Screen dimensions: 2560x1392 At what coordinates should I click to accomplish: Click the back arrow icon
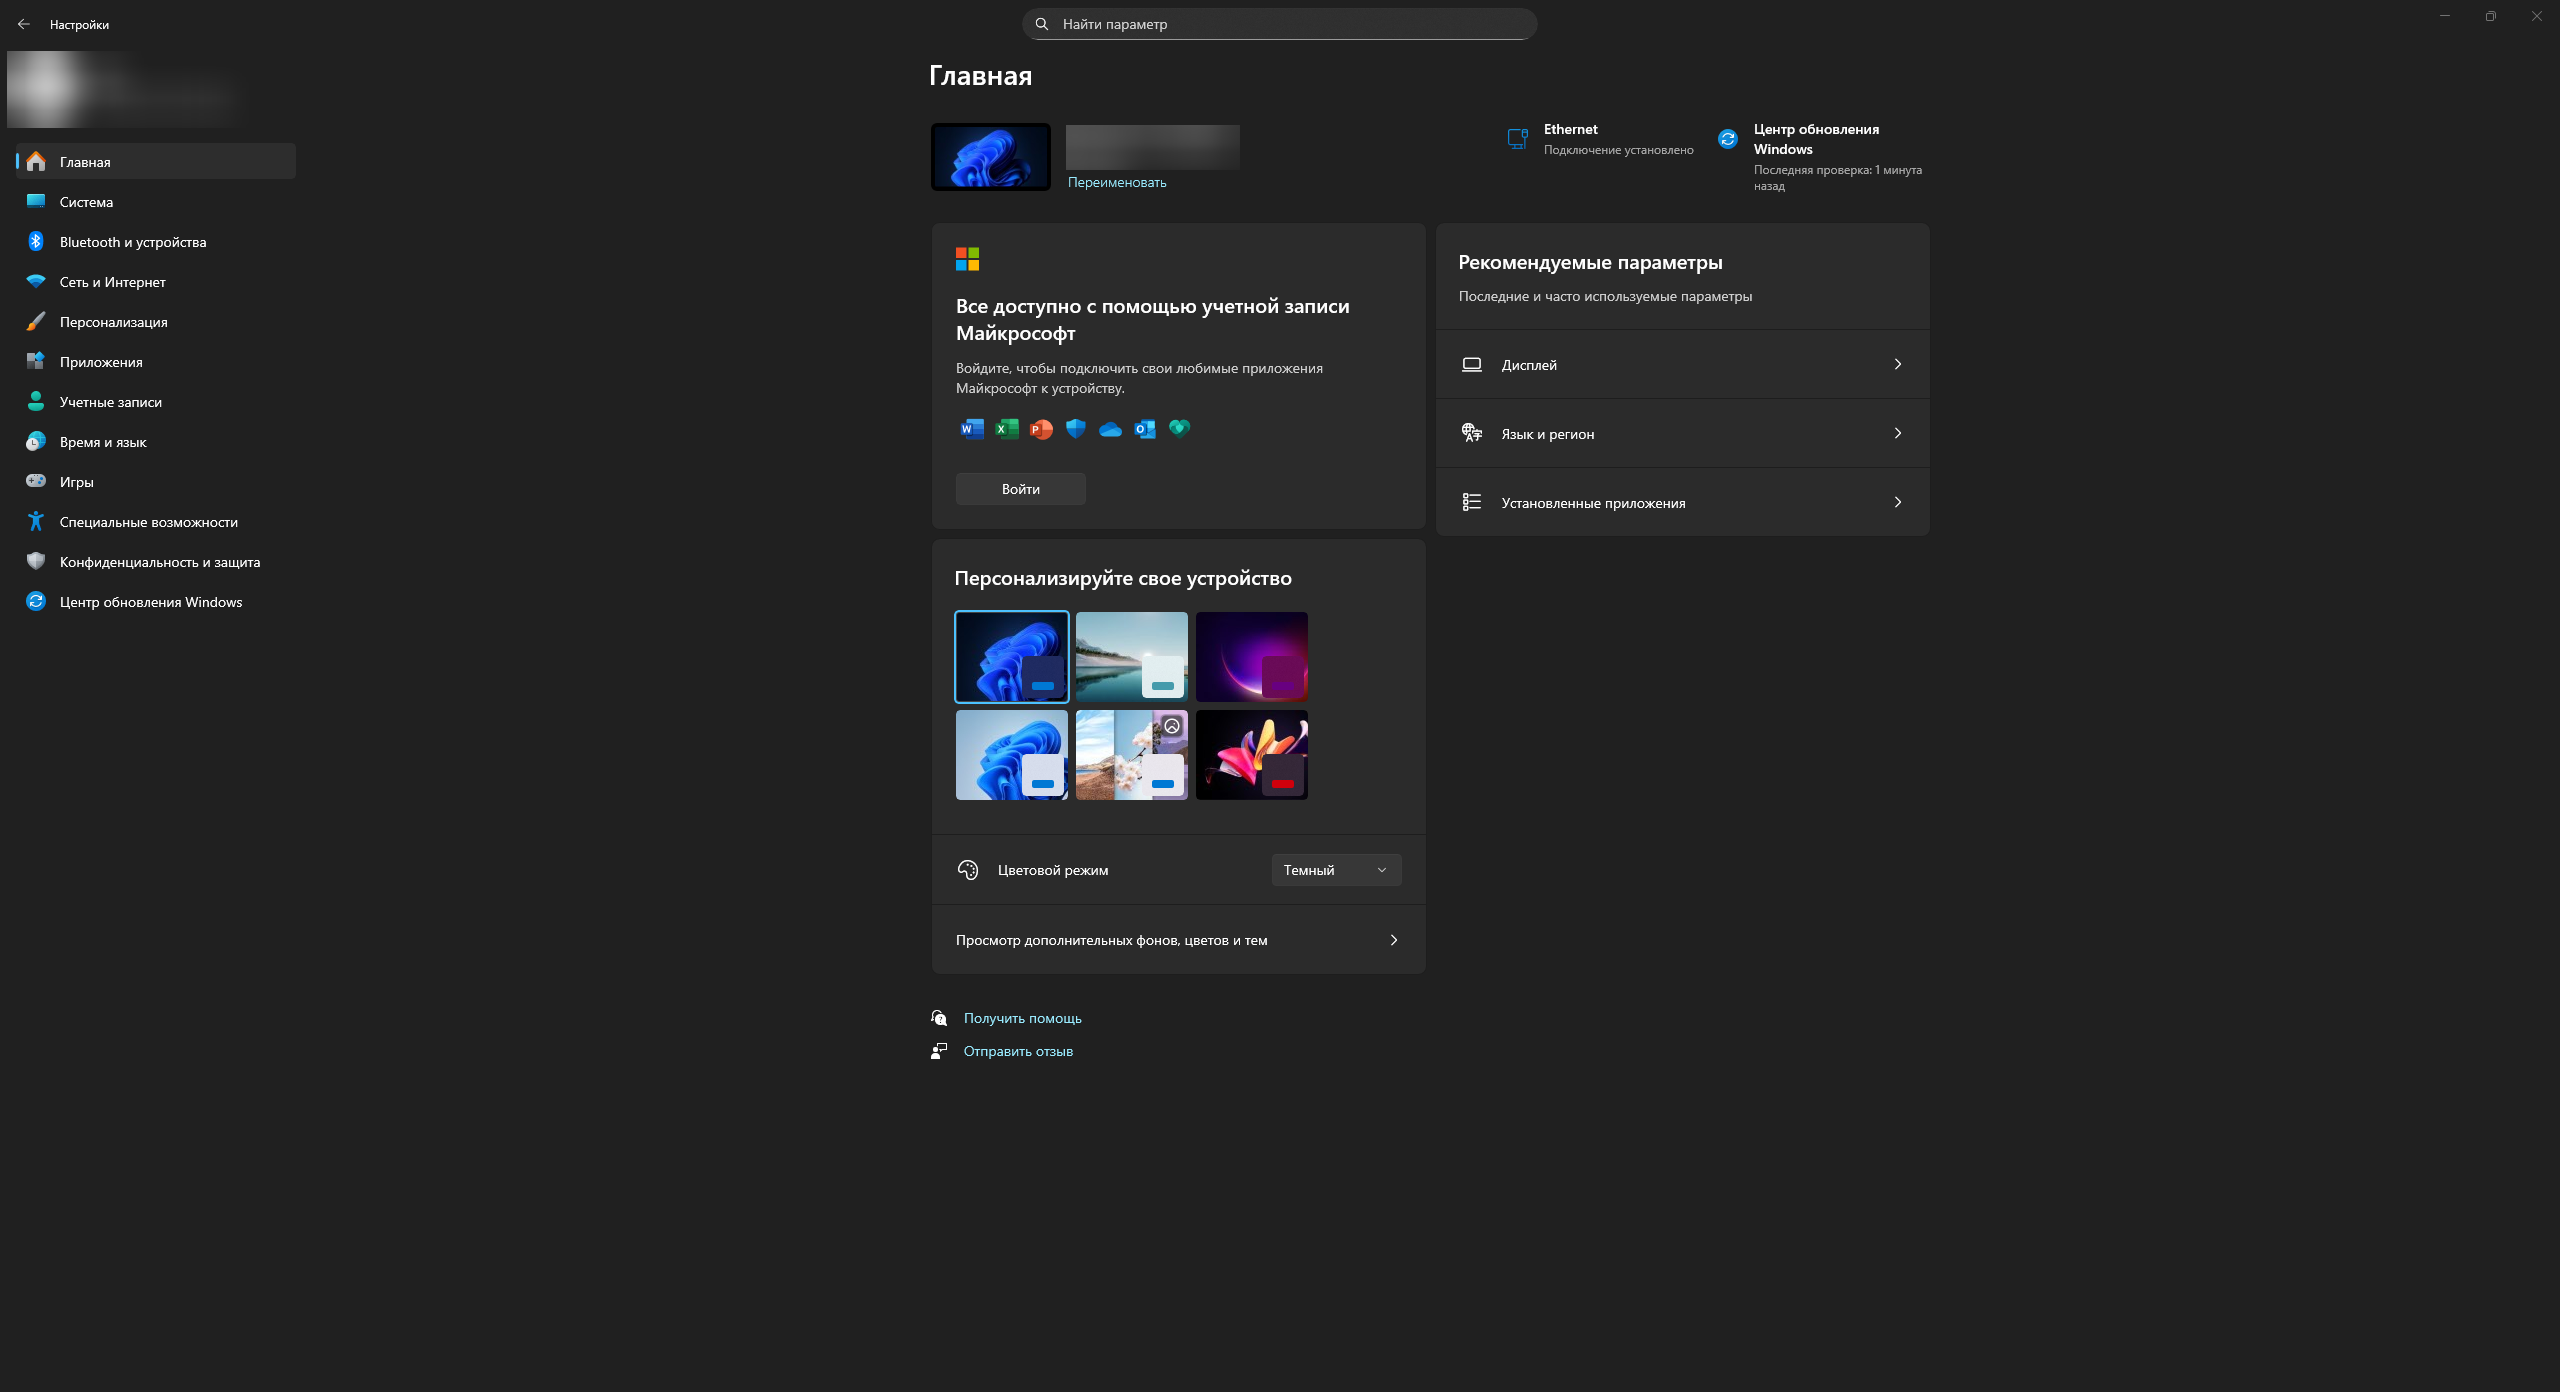pos(24,24)
